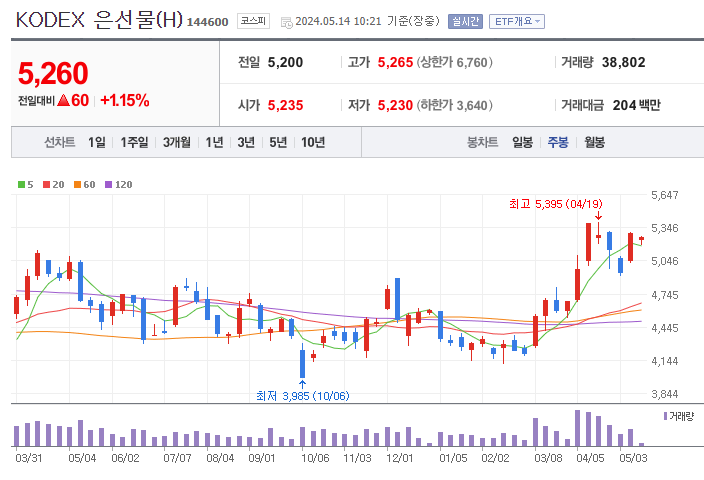This screenshot has width=704, height=480.
Task: Switch to the 월봉 monthly candle chart
Action: (x=594, y=142)
